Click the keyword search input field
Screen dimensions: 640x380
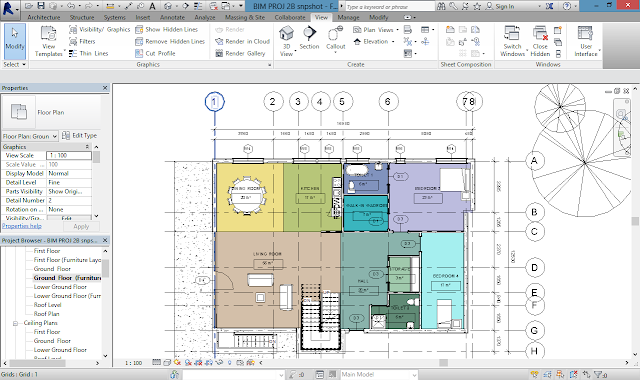390,7
